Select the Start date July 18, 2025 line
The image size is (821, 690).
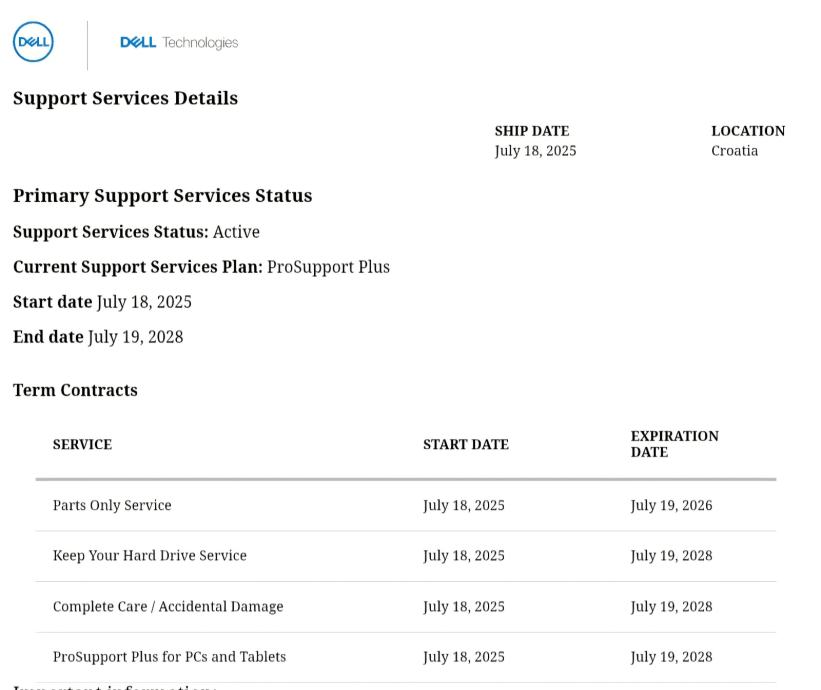[102, 302]
